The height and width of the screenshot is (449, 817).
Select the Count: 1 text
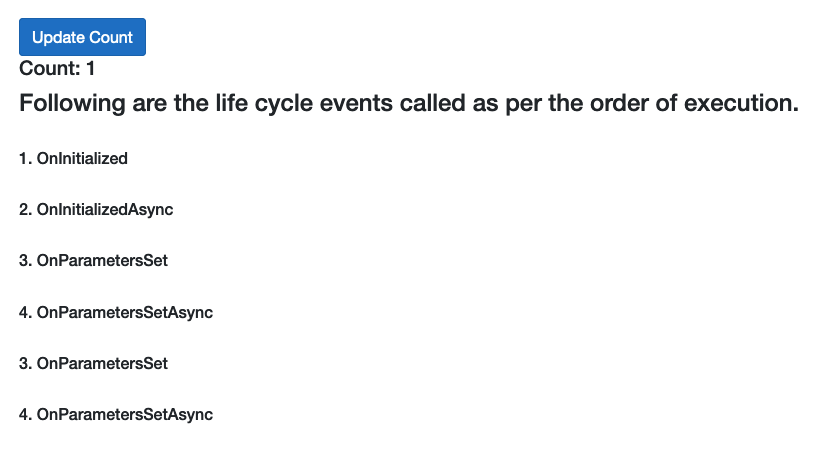[57, 68]
